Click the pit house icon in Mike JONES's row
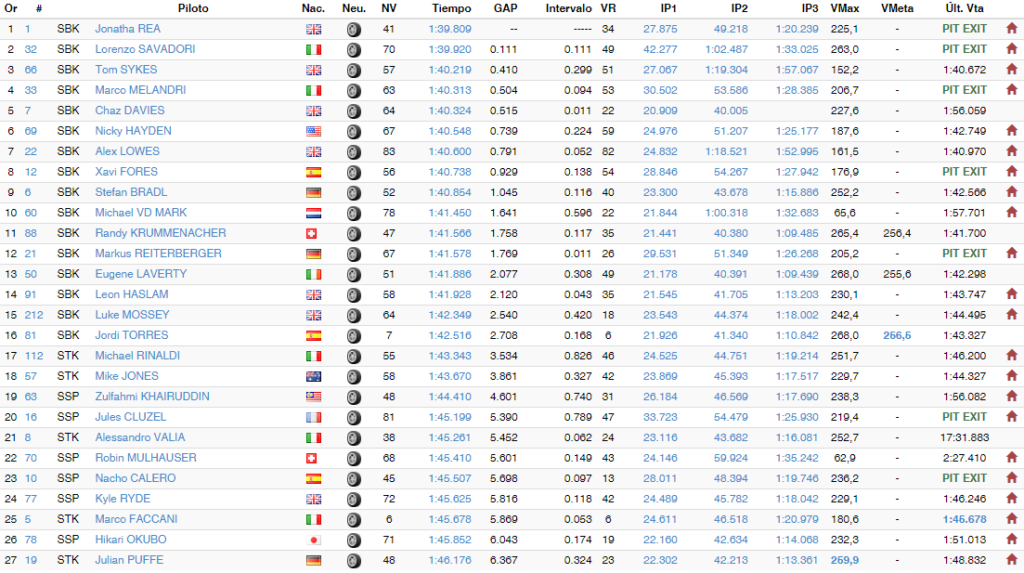The image size is (1024, 573). coord(1012,376)
